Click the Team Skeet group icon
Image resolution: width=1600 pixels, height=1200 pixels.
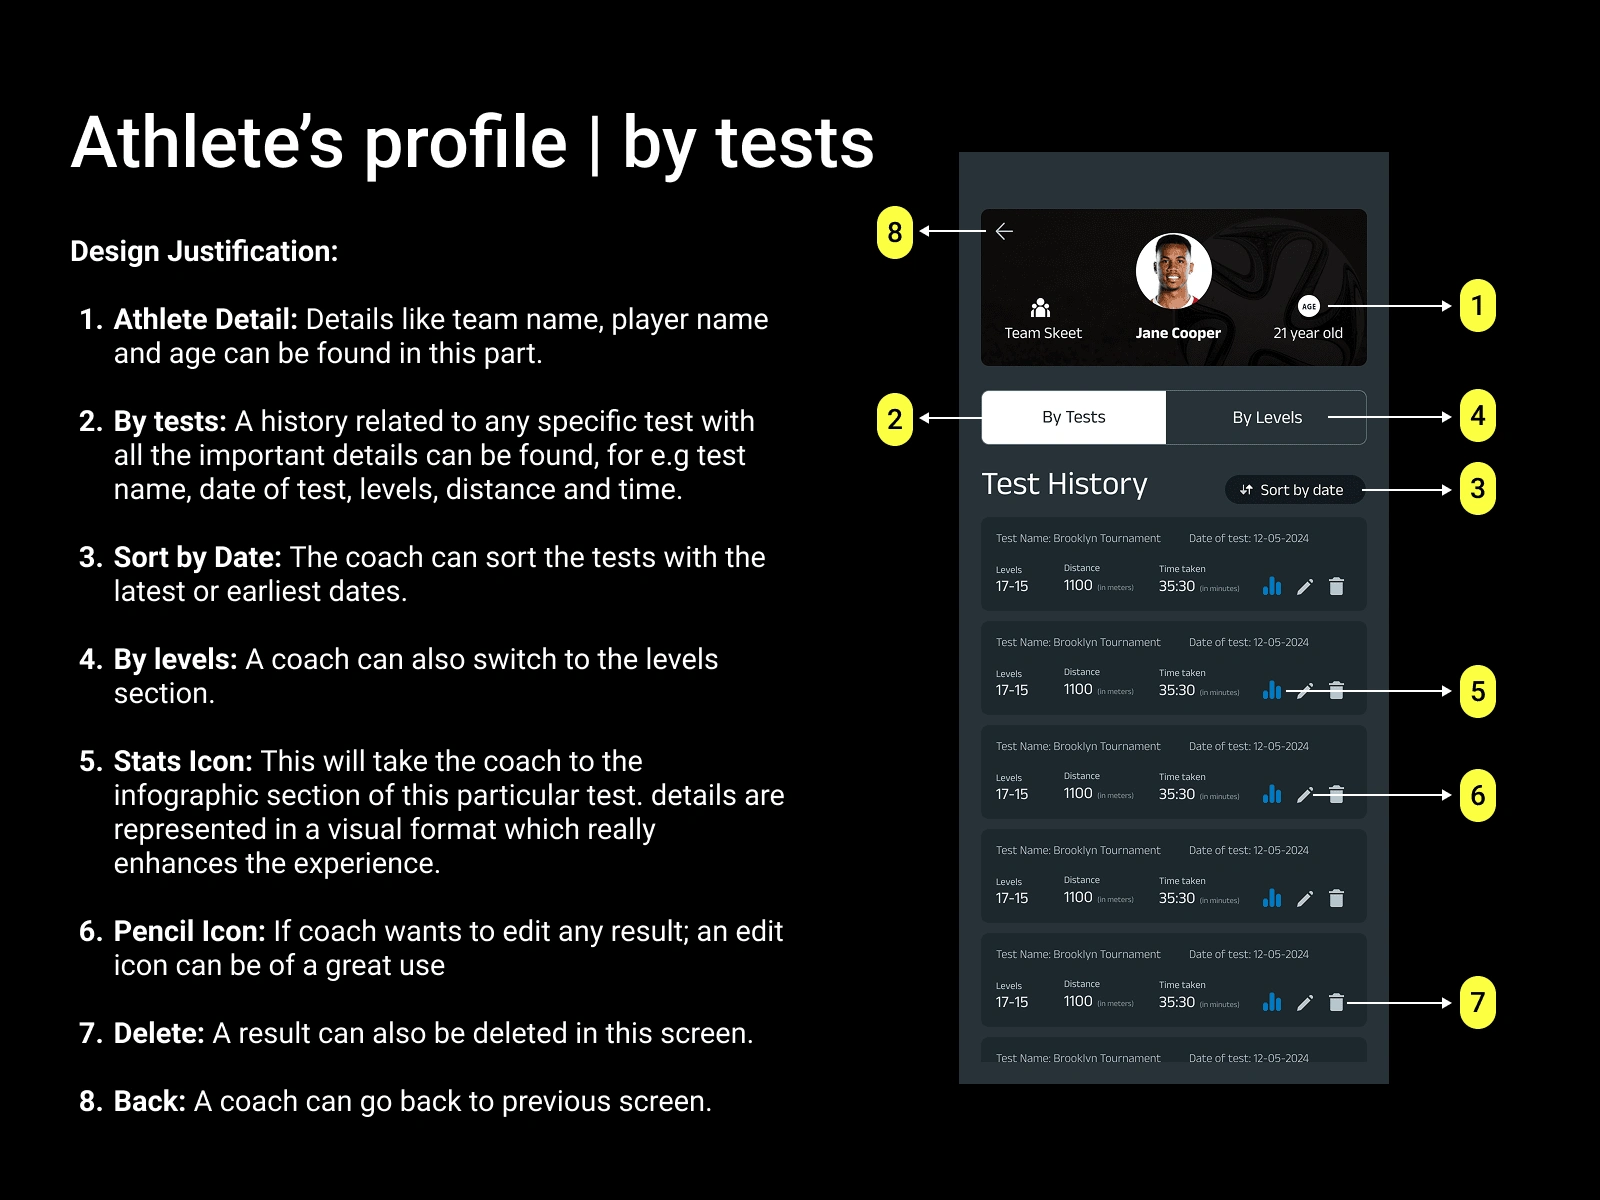[1041, 307]
